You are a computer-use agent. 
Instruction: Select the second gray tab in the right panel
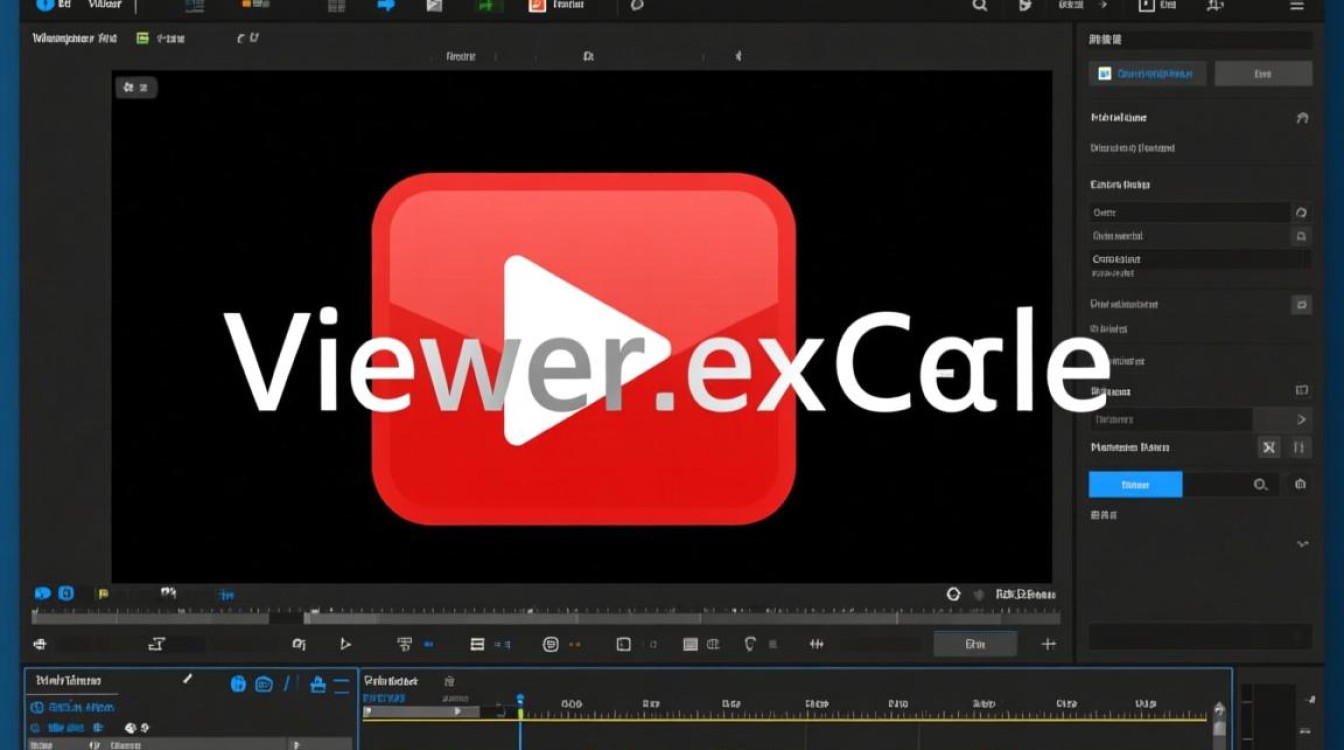[x=1263, y=73]
